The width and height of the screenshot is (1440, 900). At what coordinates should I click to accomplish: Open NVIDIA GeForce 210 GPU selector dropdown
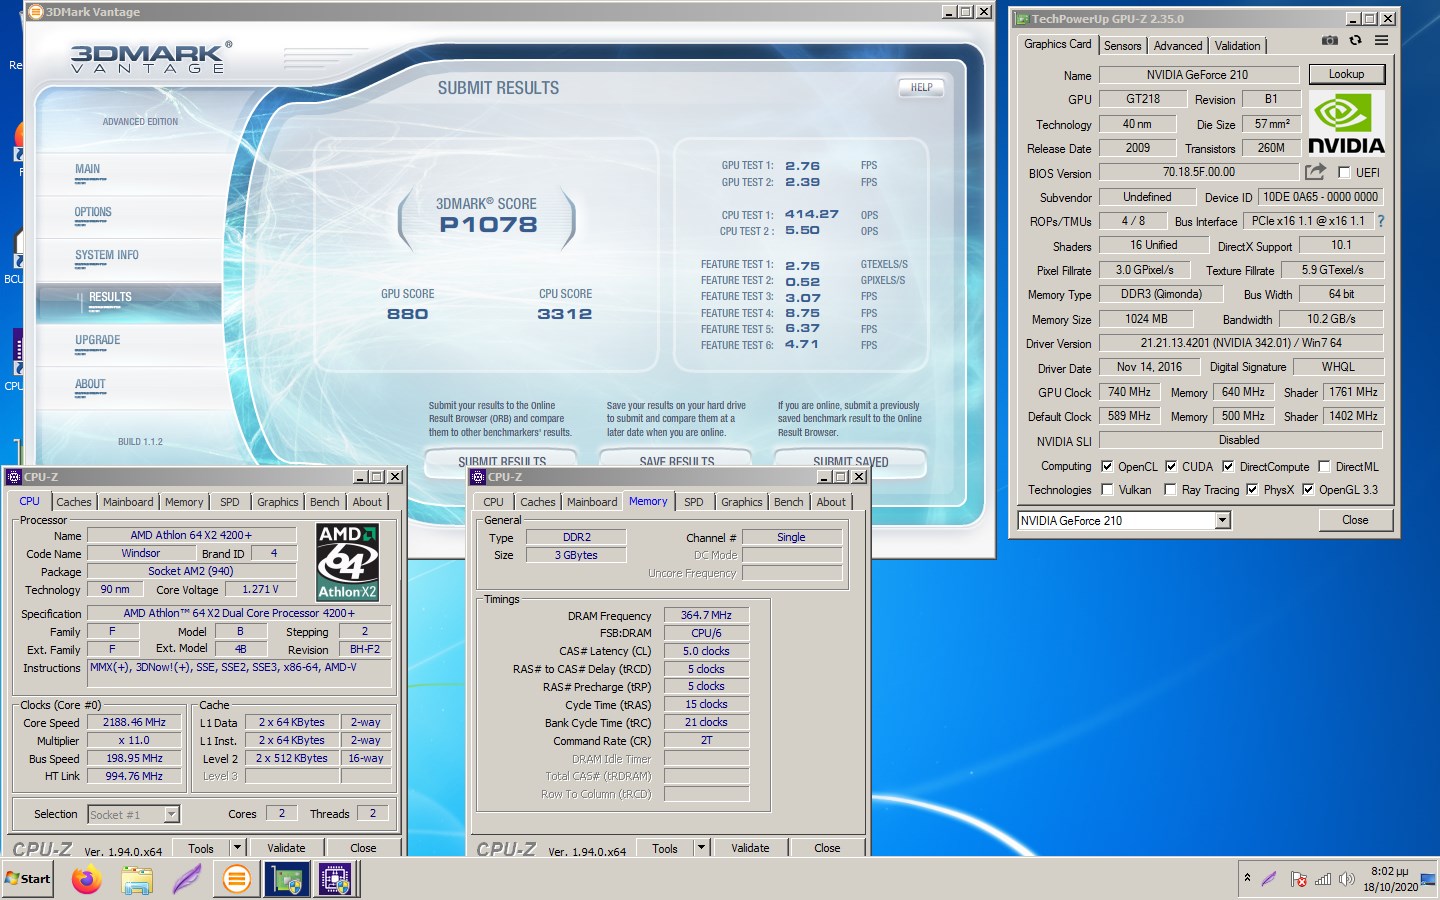[1222, 520]
